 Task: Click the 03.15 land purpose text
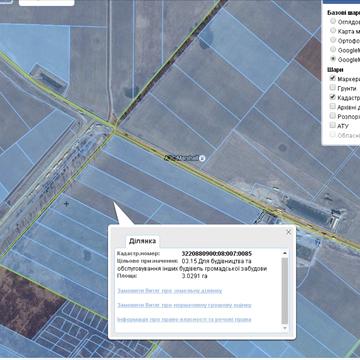192,265
